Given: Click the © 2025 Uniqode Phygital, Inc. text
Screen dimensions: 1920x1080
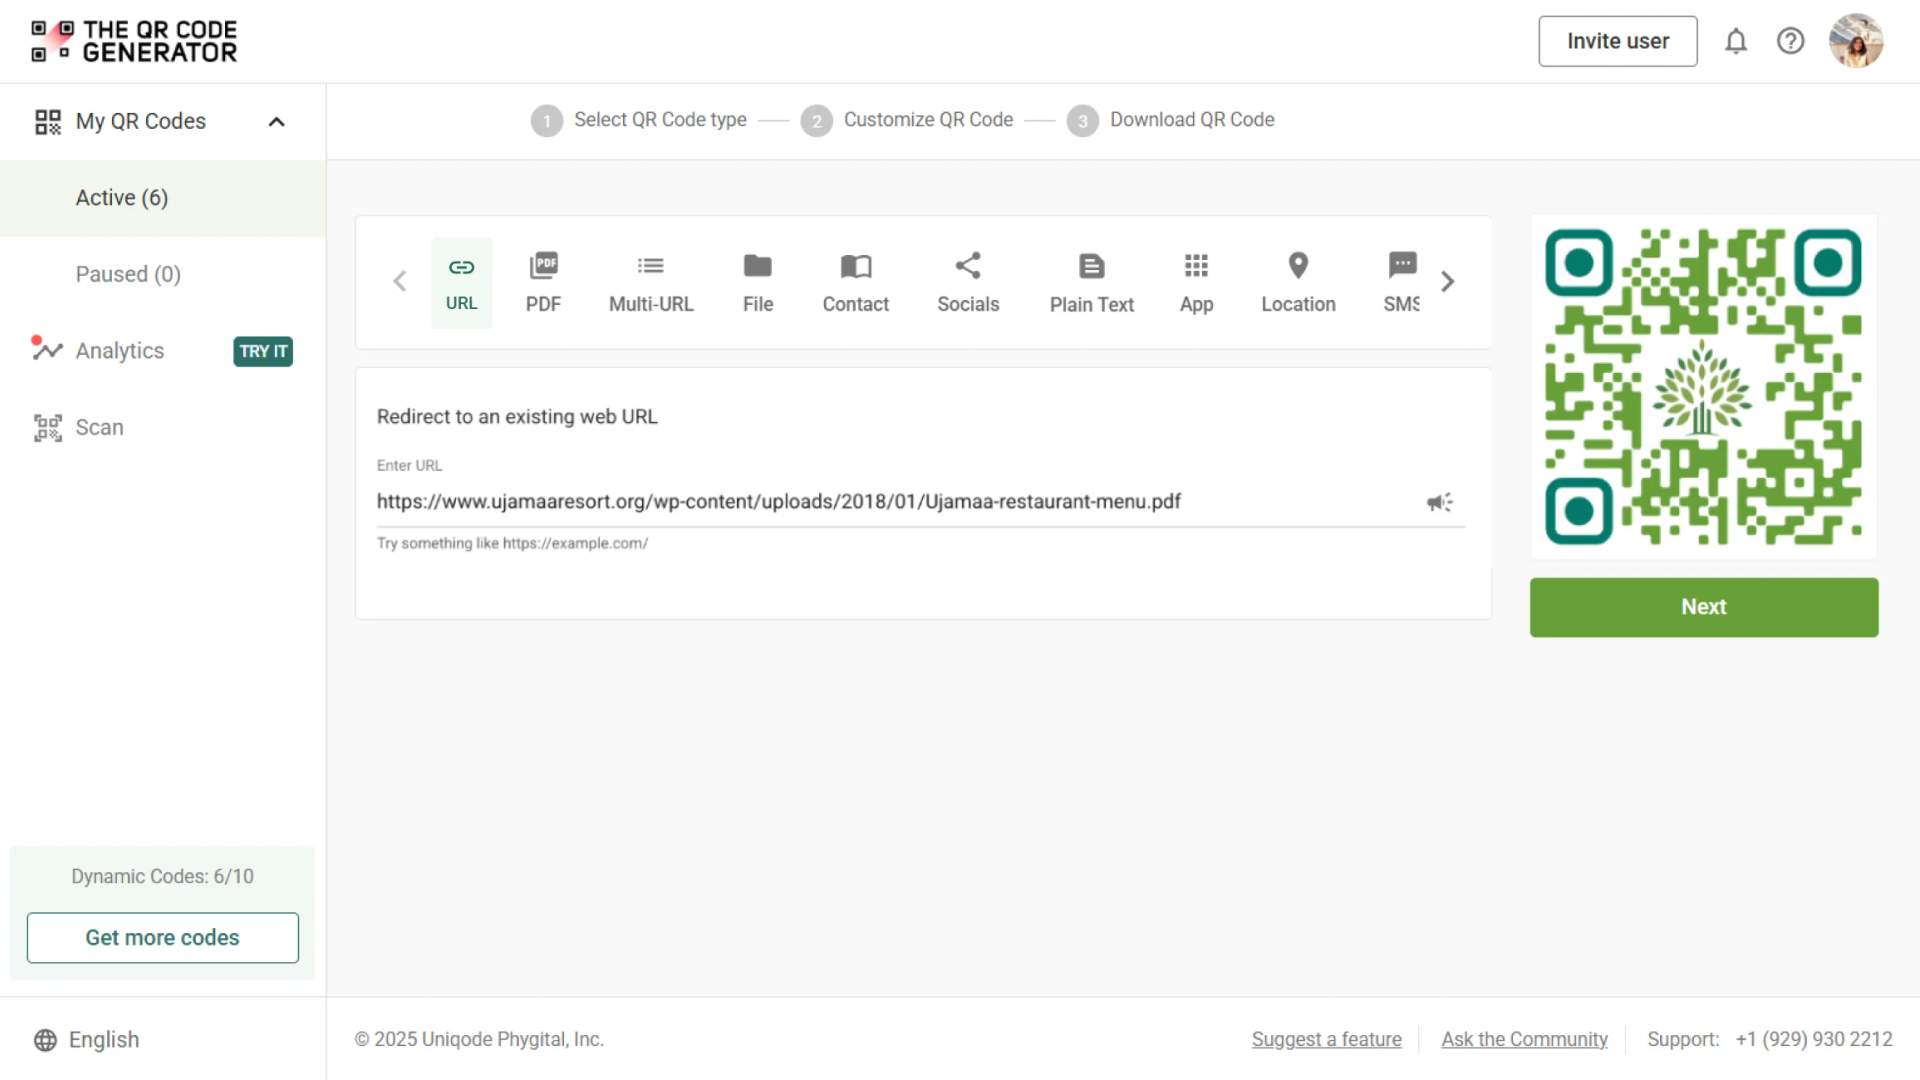Looking at the screenshot, I should 479,1040.
